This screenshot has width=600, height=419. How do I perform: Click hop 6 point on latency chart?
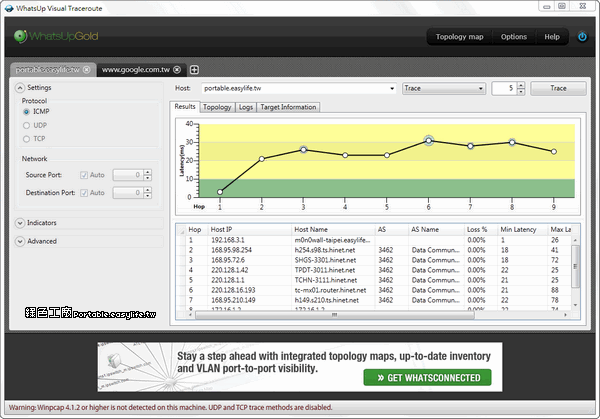click(x=429, y=141)
